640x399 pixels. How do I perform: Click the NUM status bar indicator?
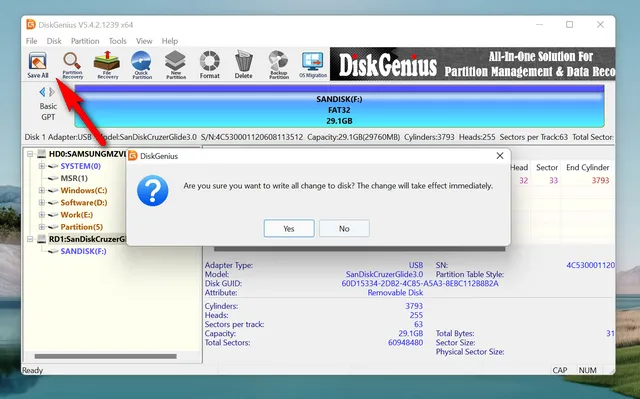[x=587, y=370]
